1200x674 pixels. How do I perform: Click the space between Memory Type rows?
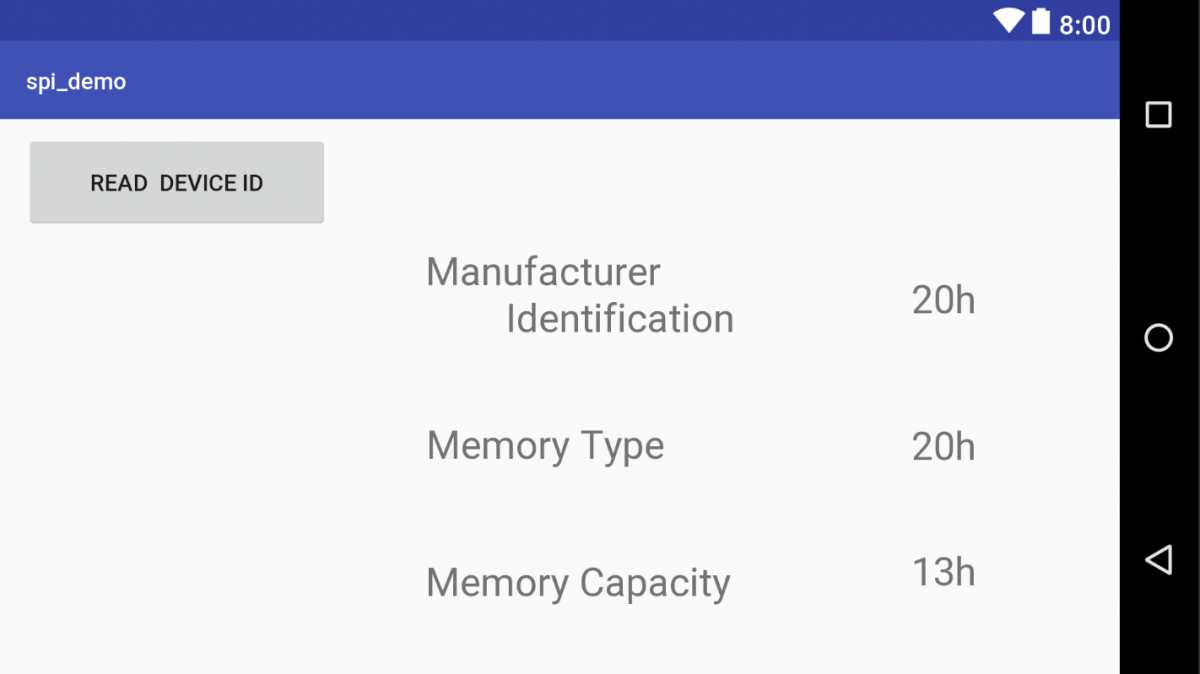pos(700,510)
